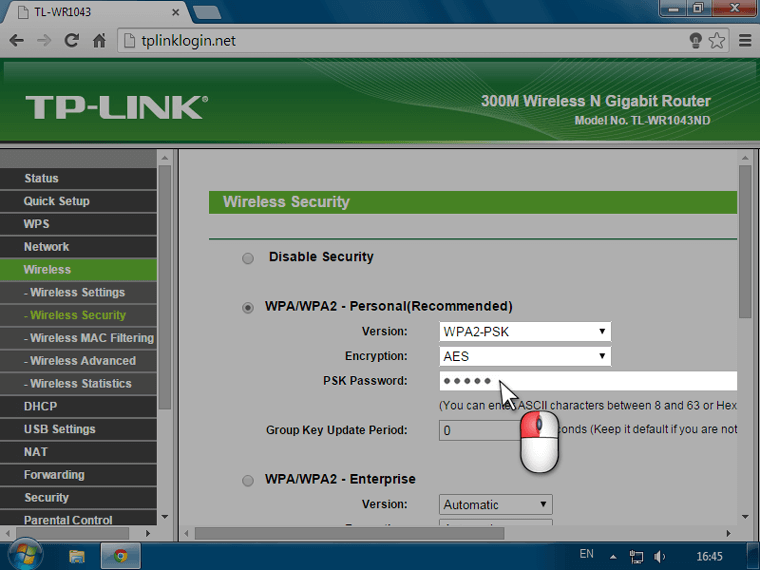760x570 pixels.
Task: Select the Disable Security radio button
Action: pyautogui.click(x=248, y=258)
